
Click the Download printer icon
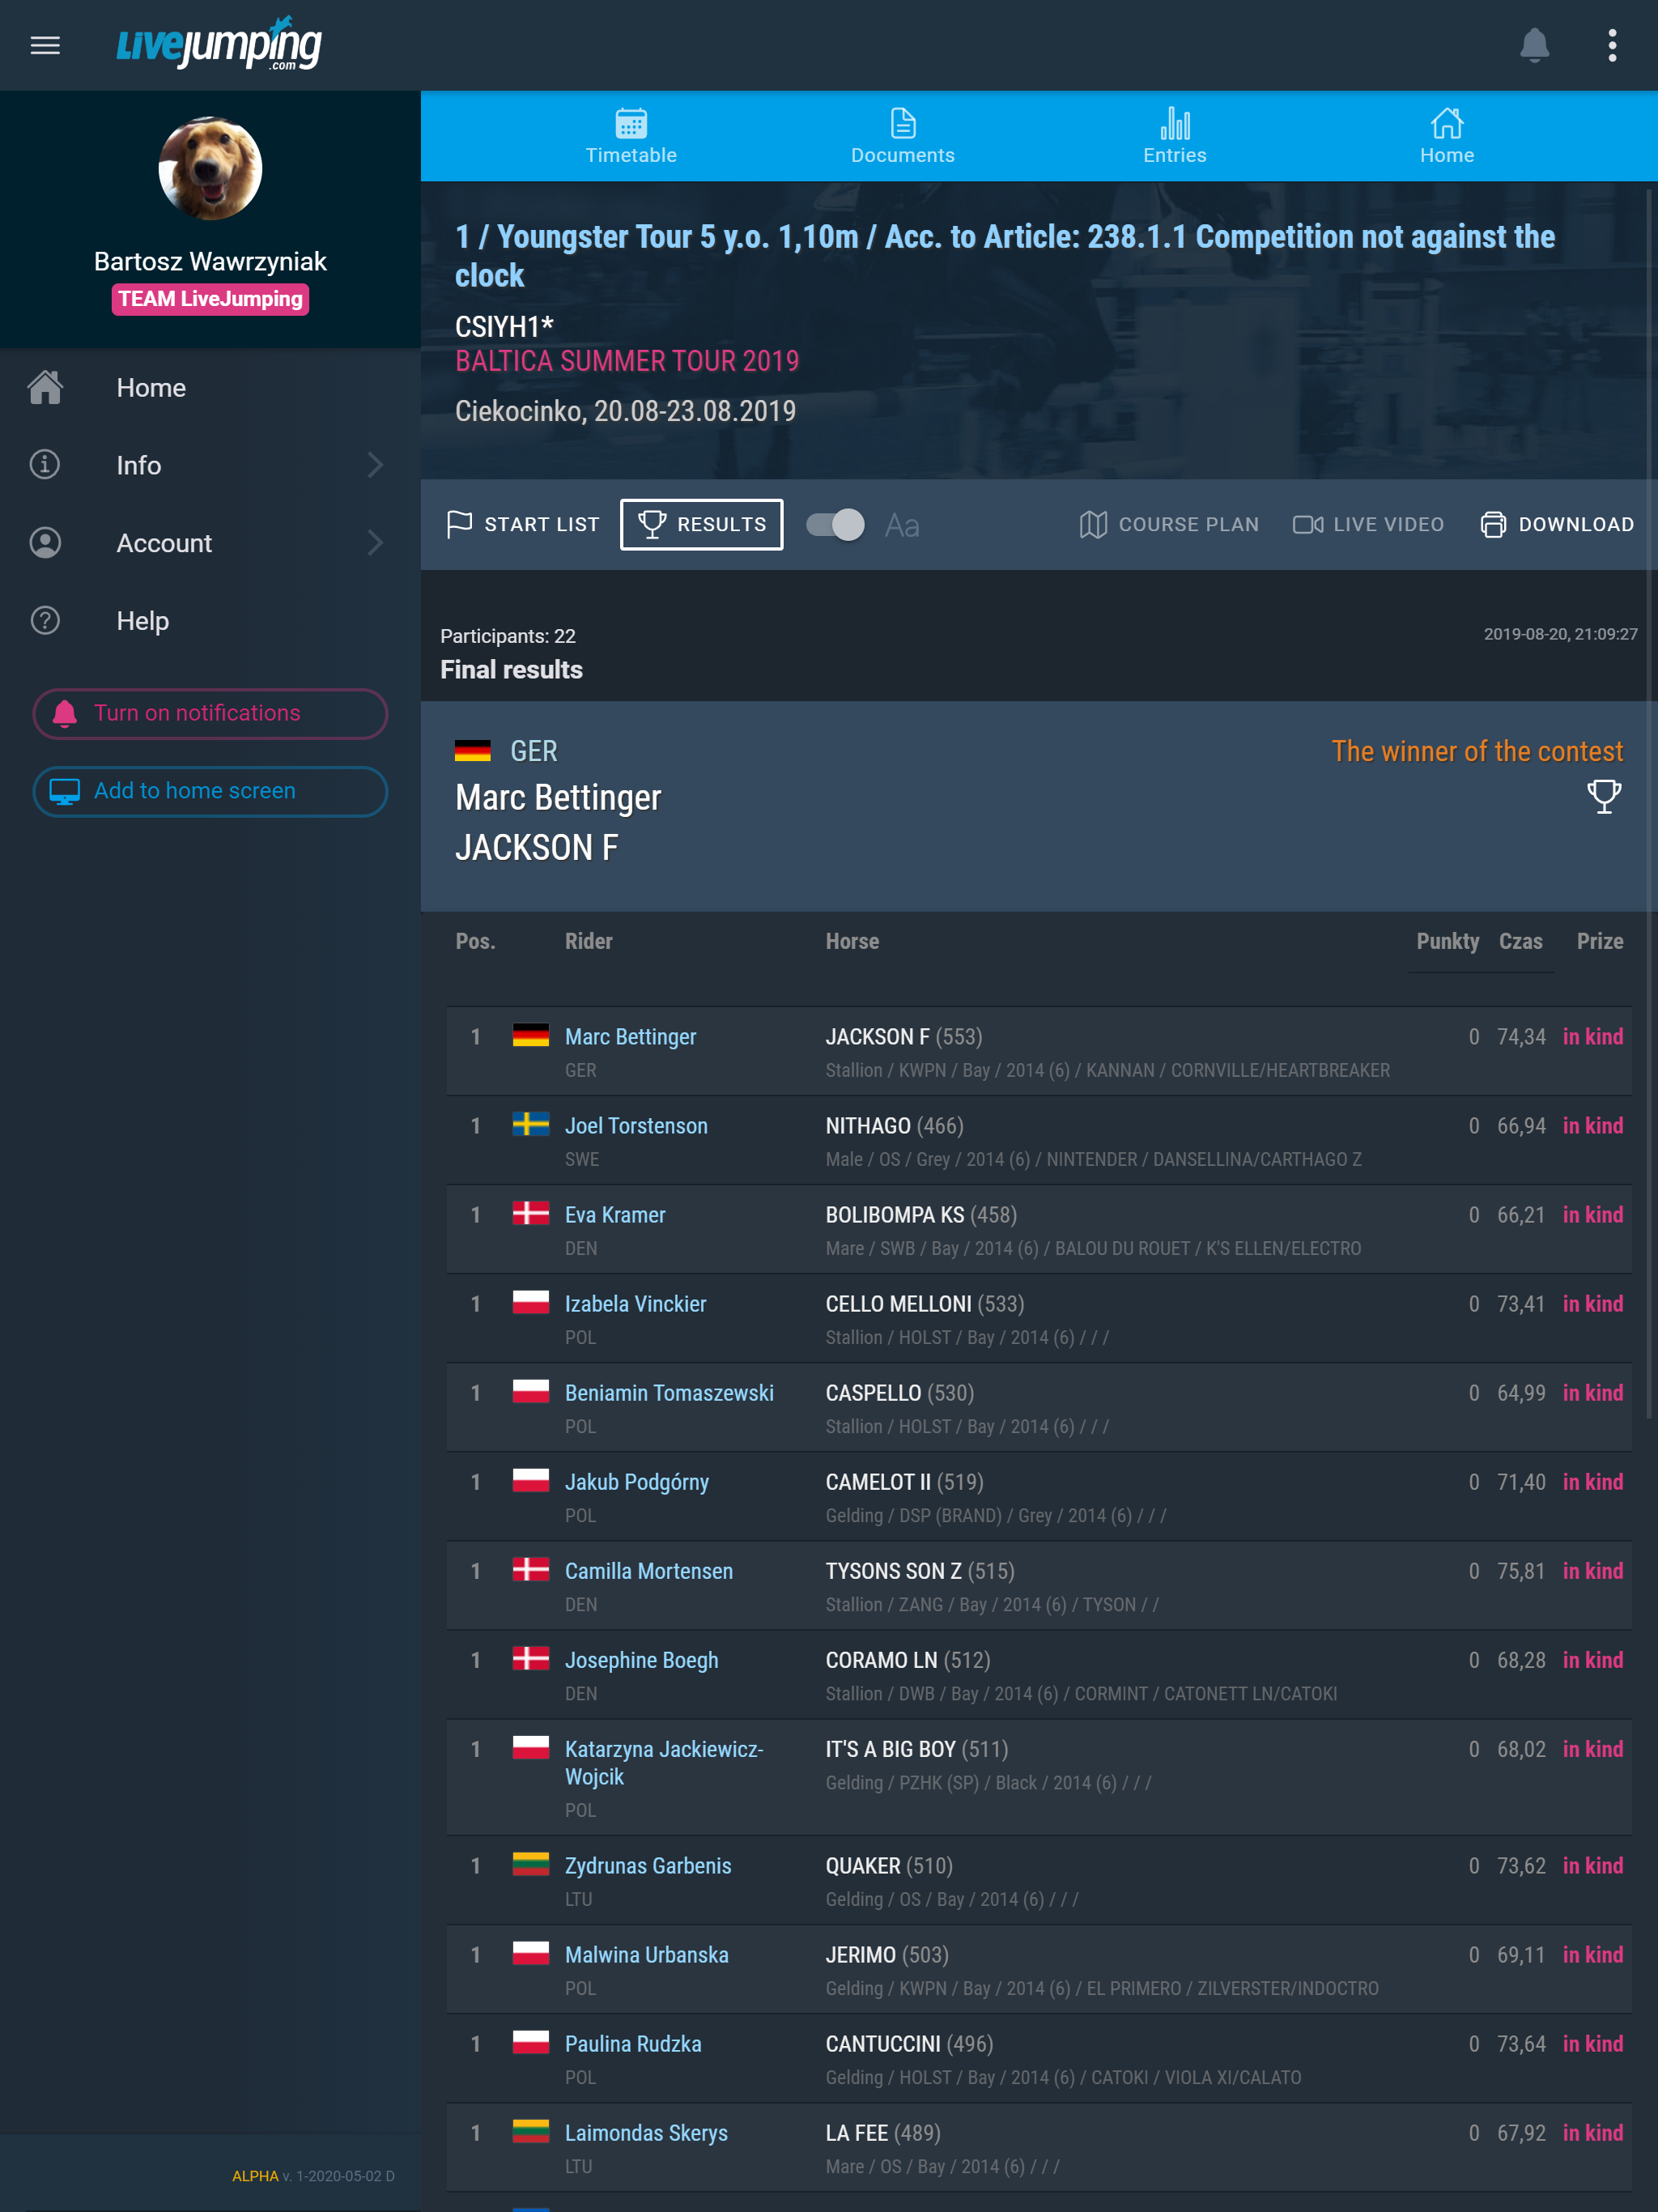1493,524
